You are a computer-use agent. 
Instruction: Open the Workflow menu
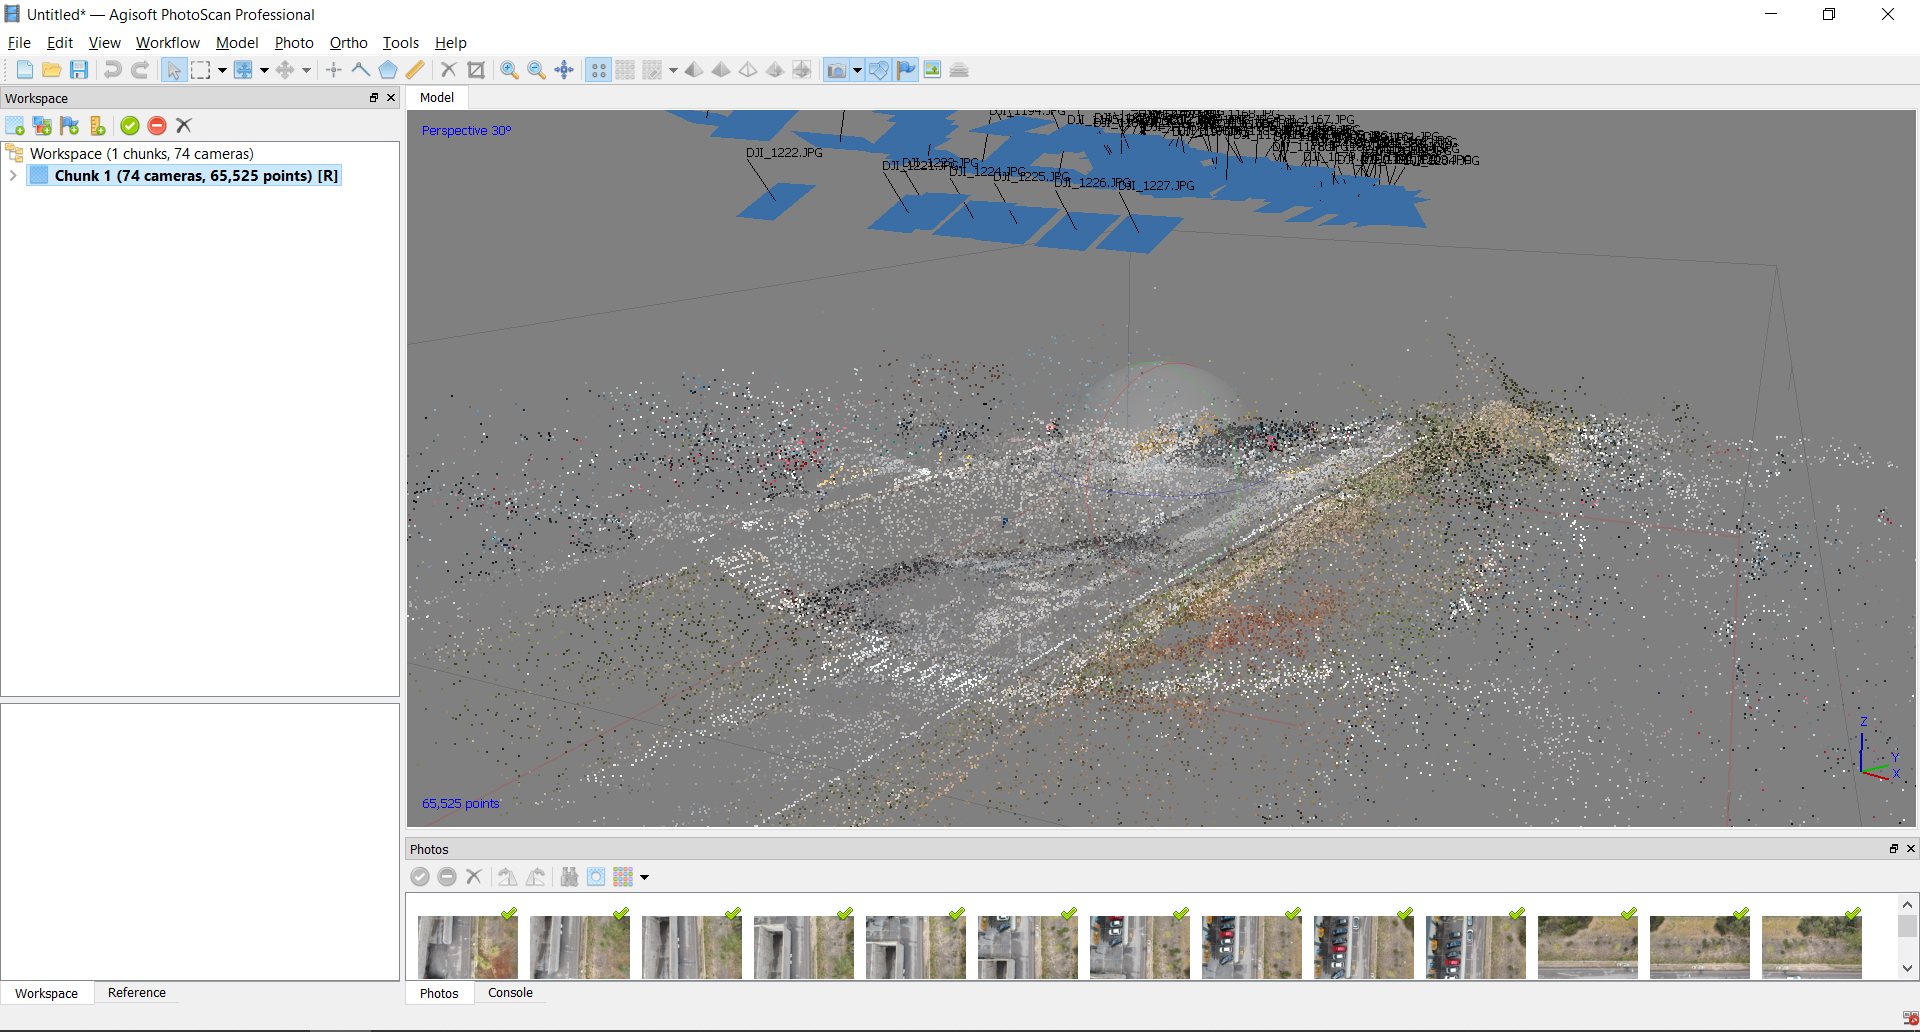167,43
